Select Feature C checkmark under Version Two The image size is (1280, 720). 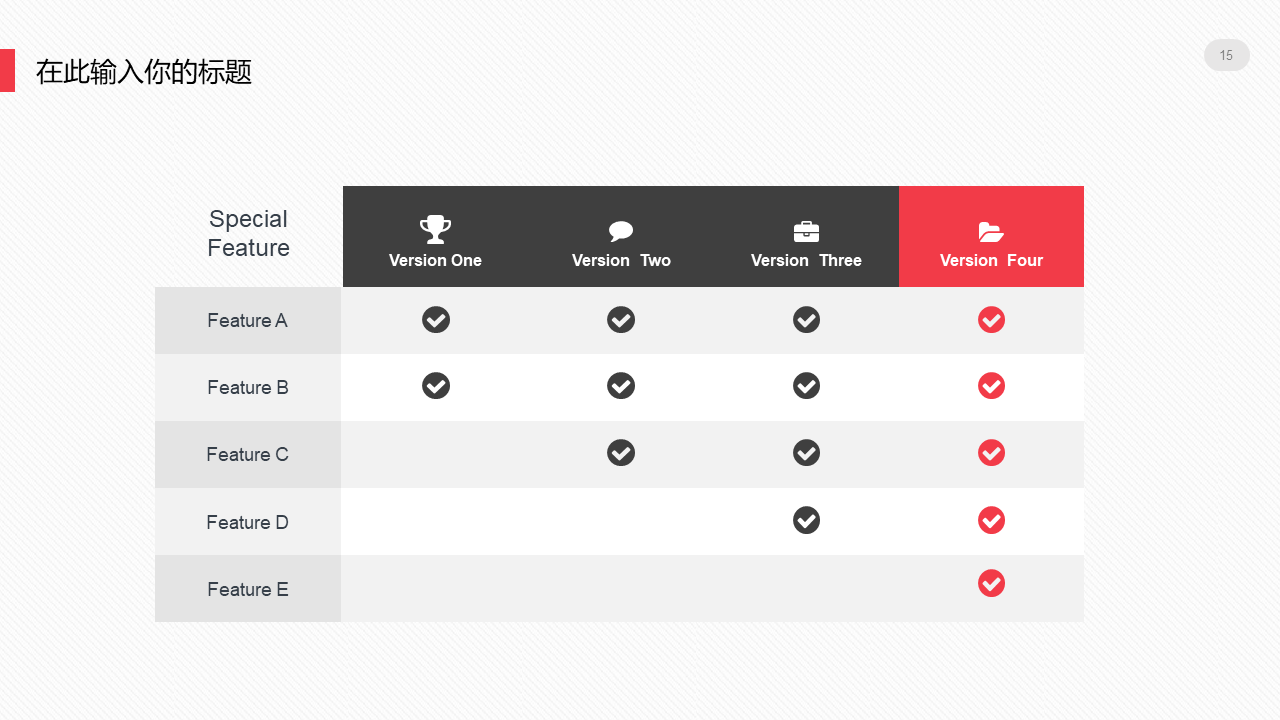click(x=621, y=453)
